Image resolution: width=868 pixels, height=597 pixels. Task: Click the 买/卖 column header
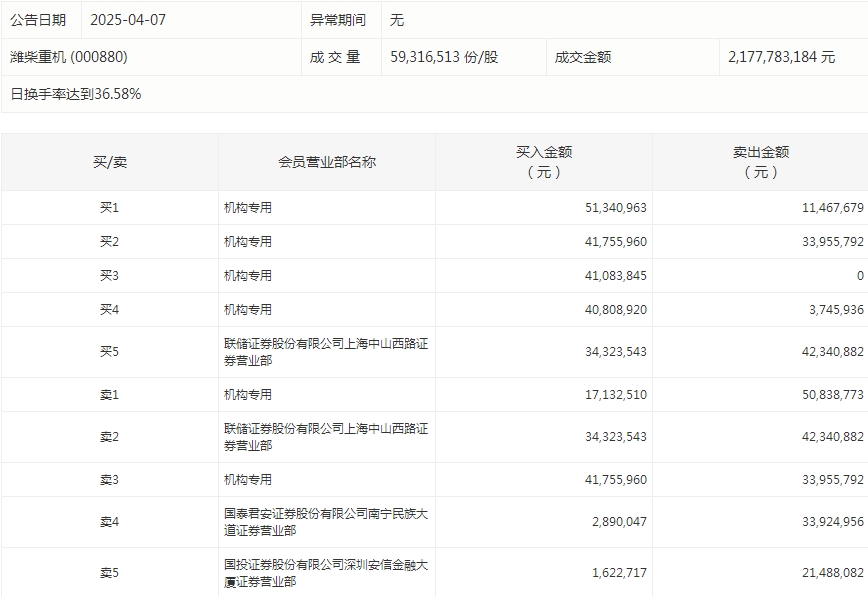(105, 161)
